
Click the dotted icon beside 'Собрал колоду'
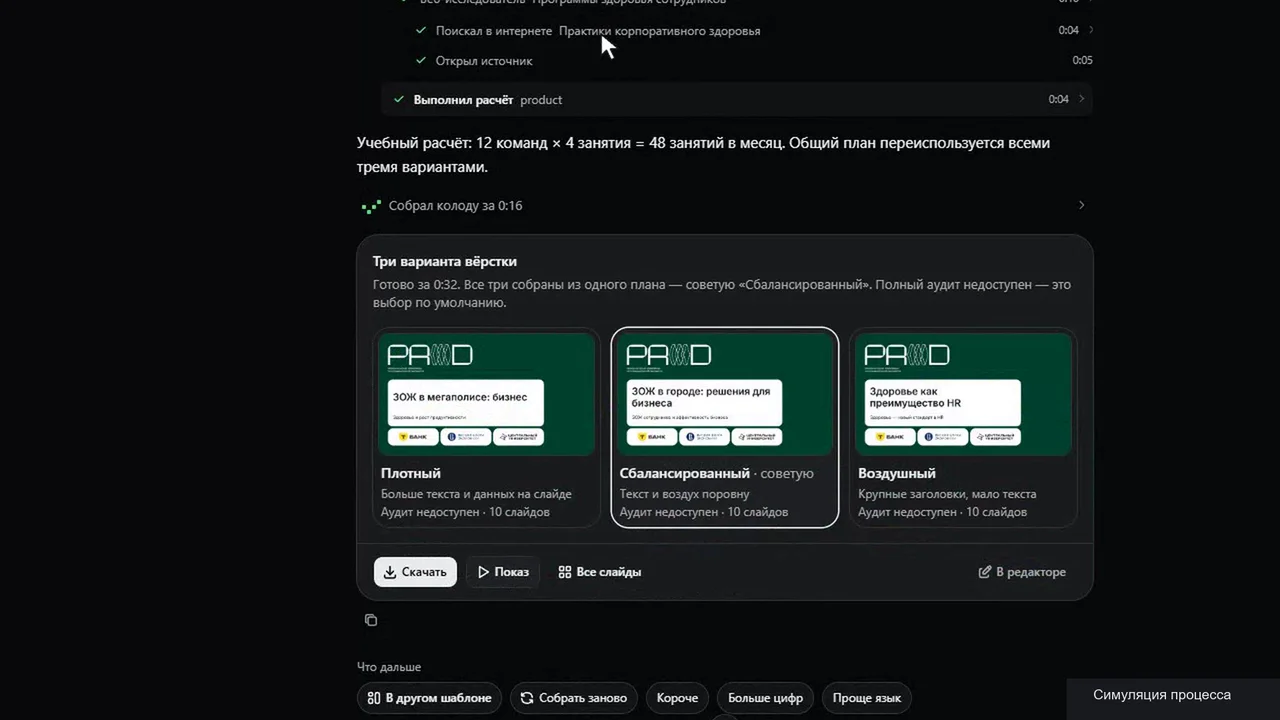(x=371, y=206)
